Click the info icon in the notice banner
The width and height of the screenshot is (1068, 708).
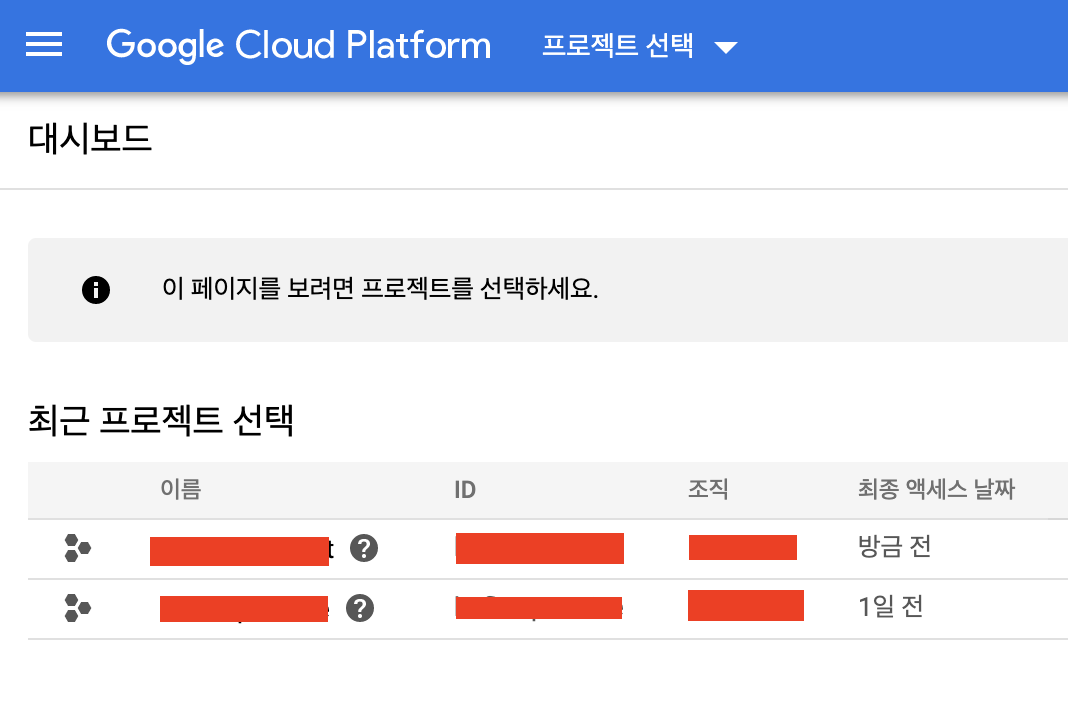point(96,290)
